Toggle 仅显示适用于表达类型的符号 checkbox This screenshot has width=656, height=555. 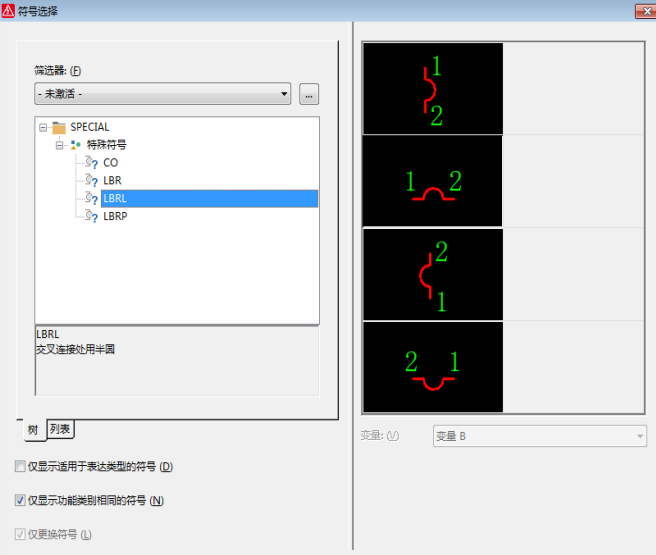(20, 466)
